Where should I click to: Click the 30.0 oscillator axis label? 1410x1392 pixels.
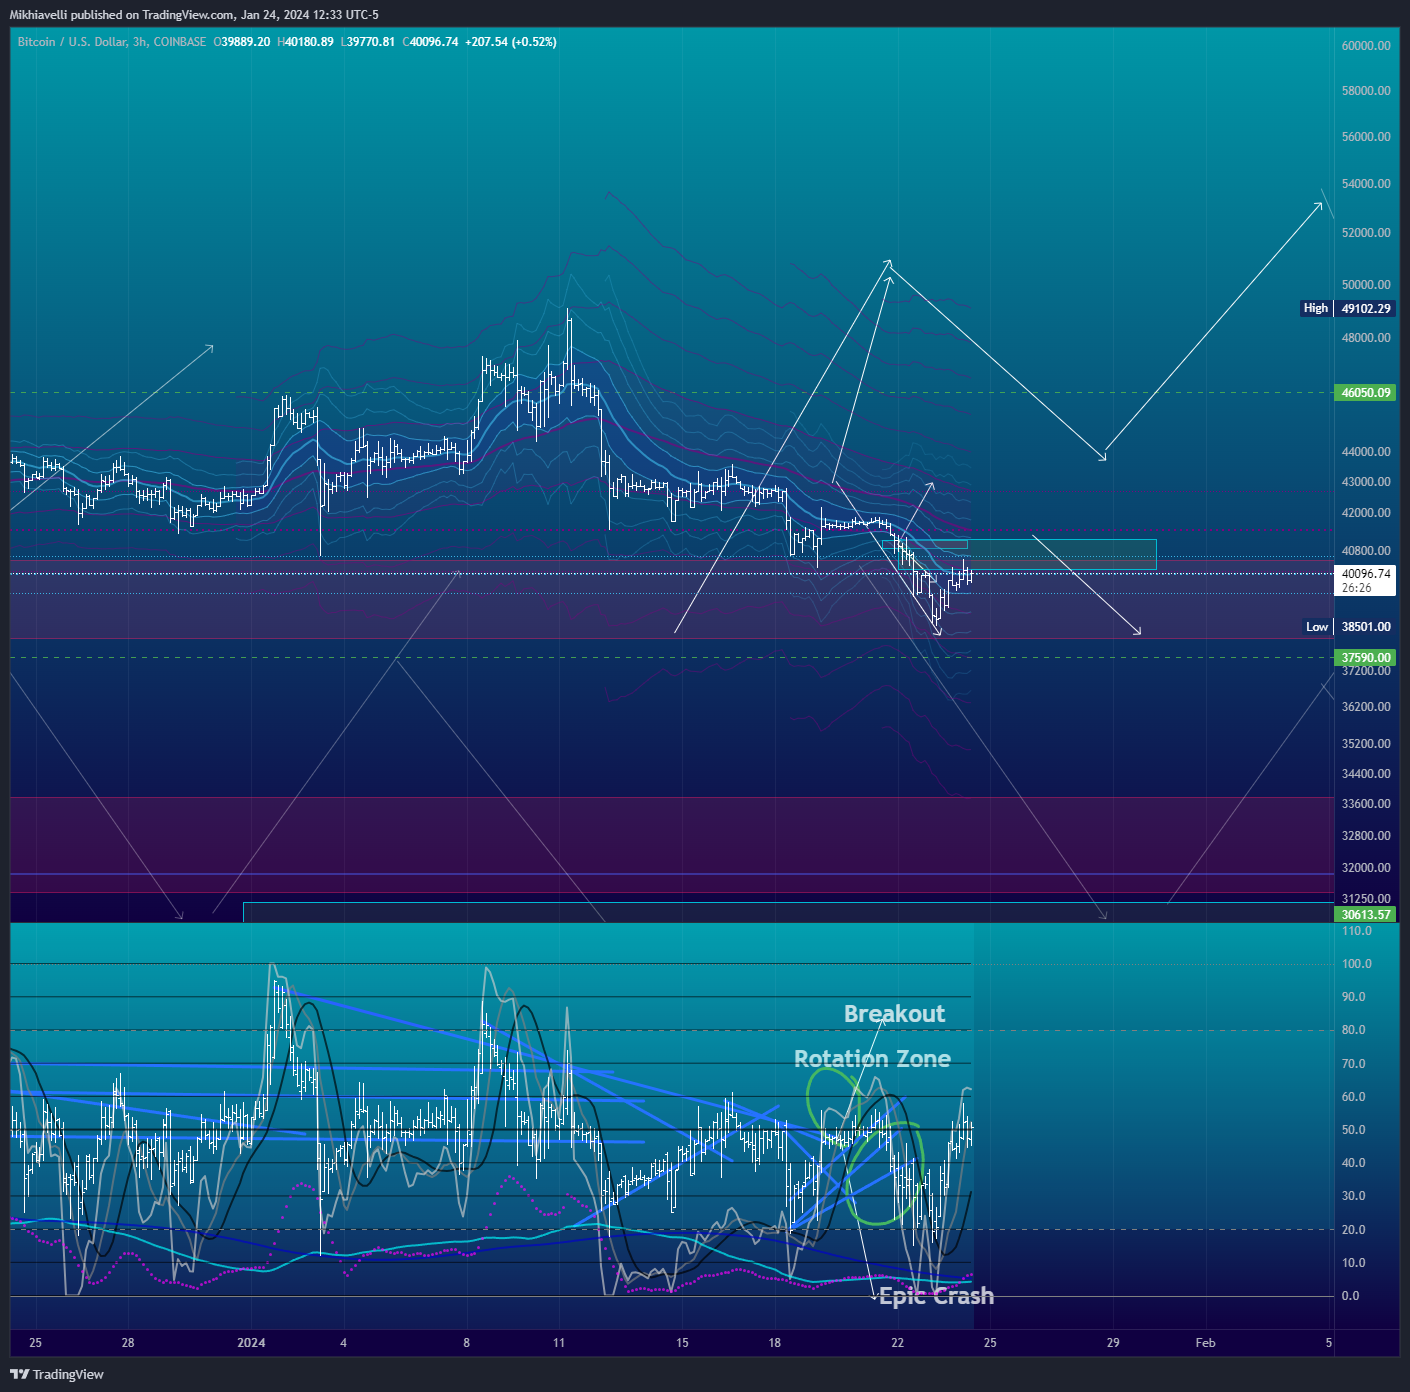(x=1354, y=1196)
